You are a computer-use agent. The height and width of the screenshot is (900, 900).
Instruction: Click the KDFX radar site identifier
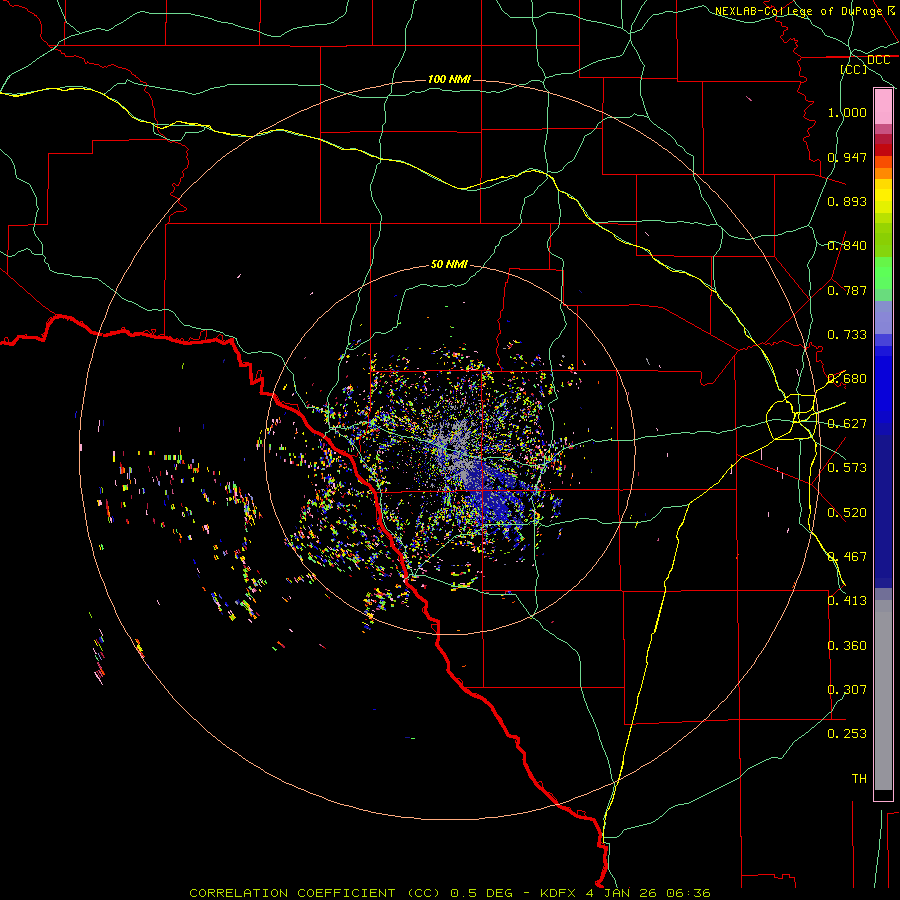(560, 893)
